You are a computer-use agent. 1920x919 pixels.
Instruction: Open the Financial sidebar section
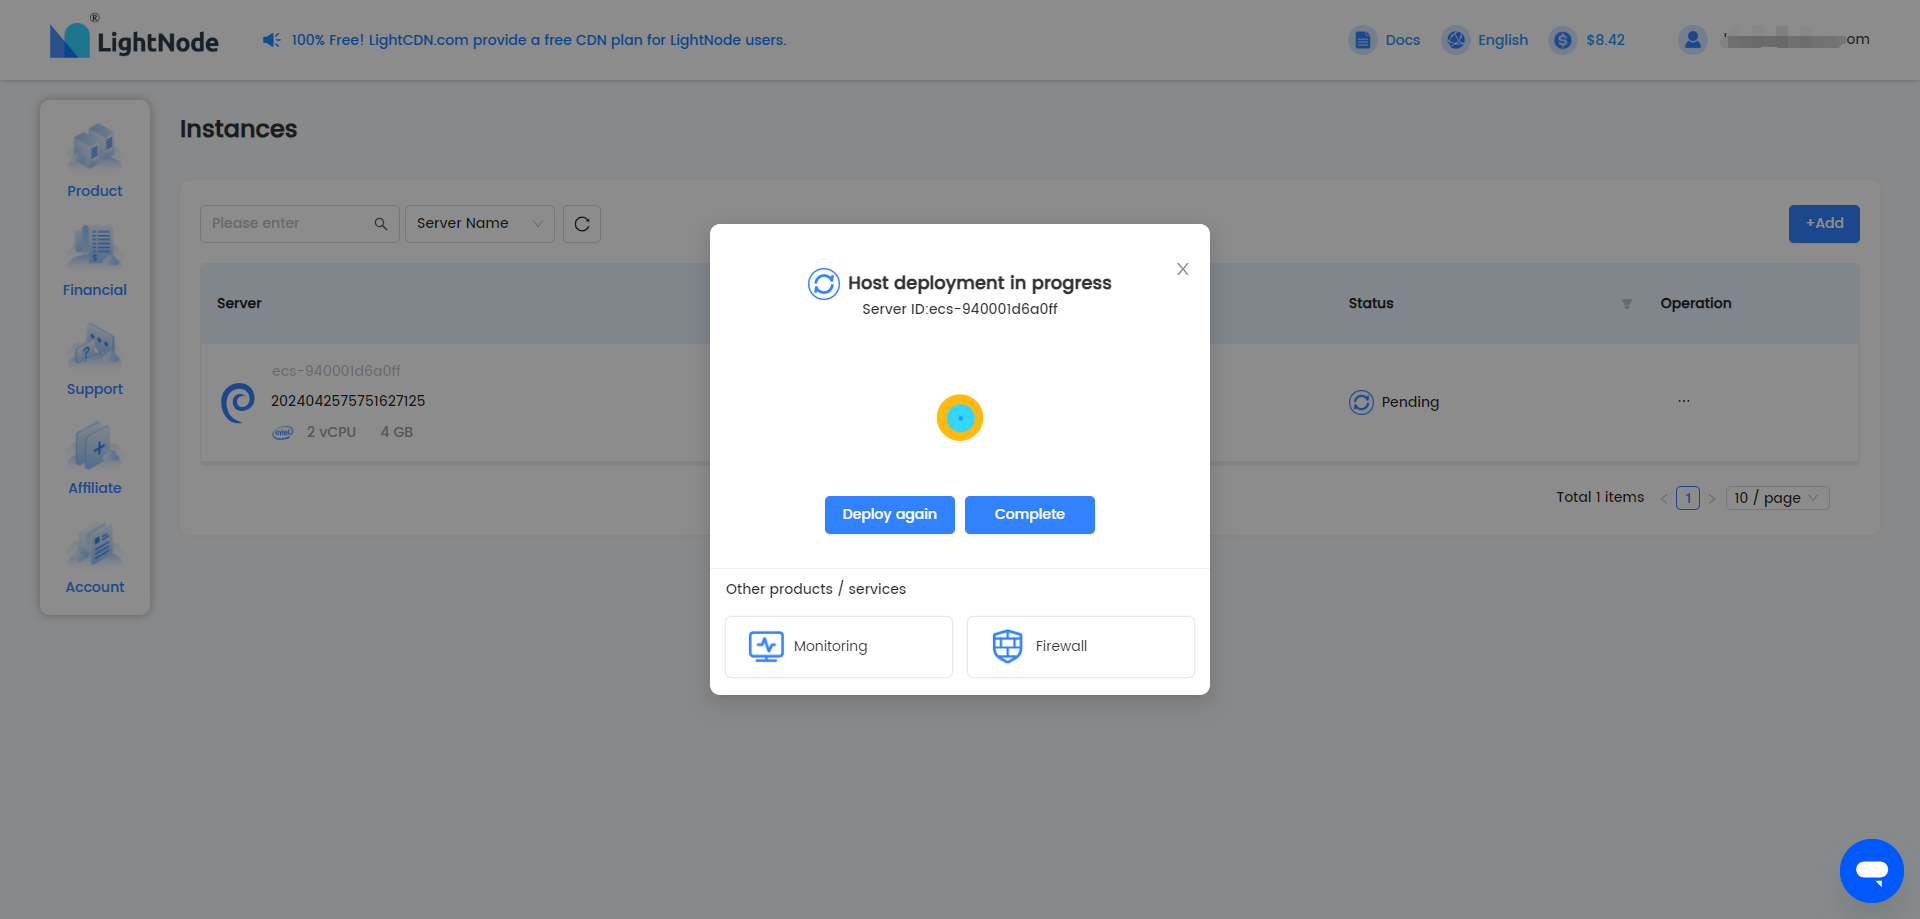95,260
